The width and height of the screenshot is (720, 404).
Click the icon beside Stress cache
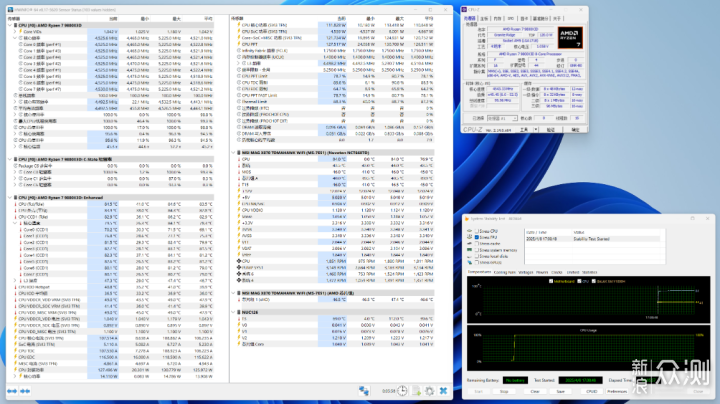click(470, 244)
